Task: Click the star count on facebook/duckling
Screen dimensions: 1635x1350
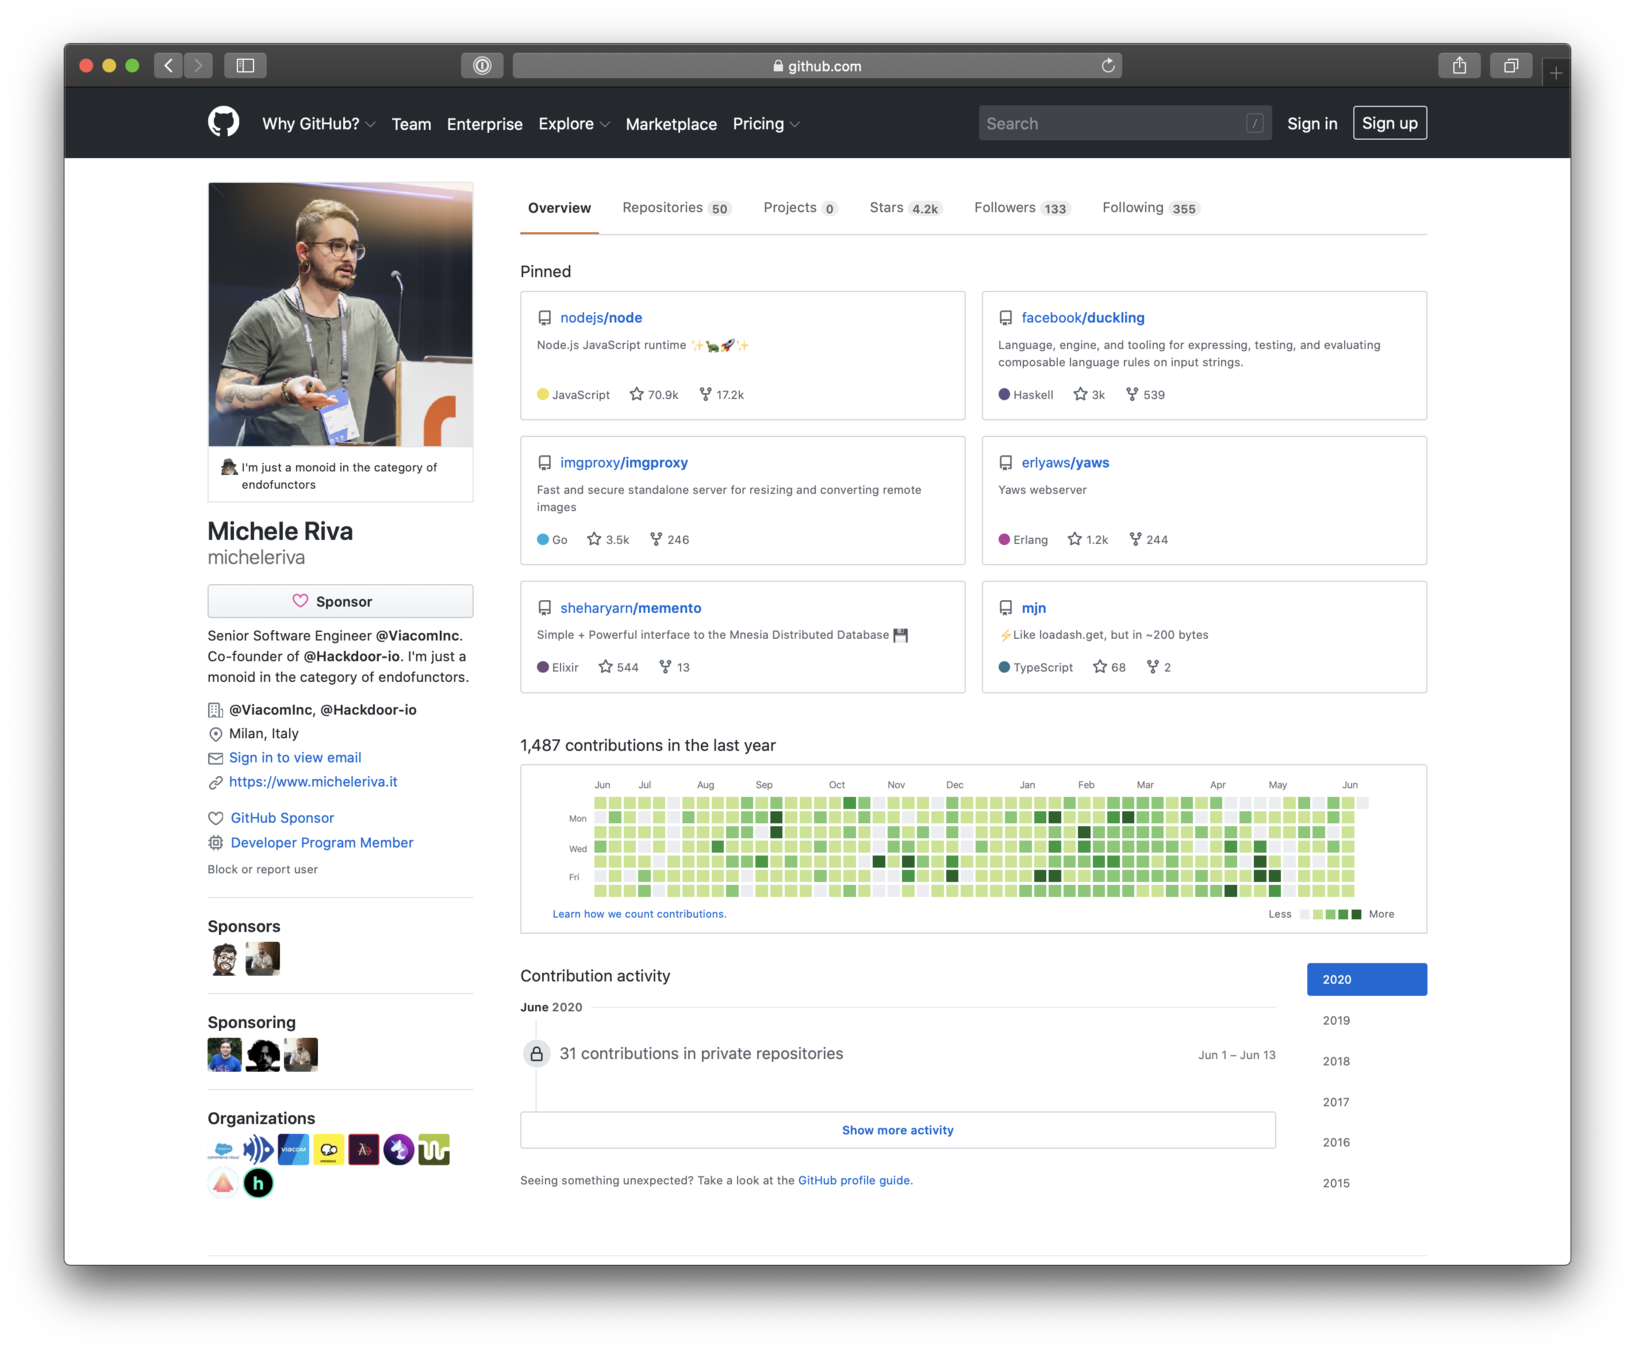Action: (1089, 395)
